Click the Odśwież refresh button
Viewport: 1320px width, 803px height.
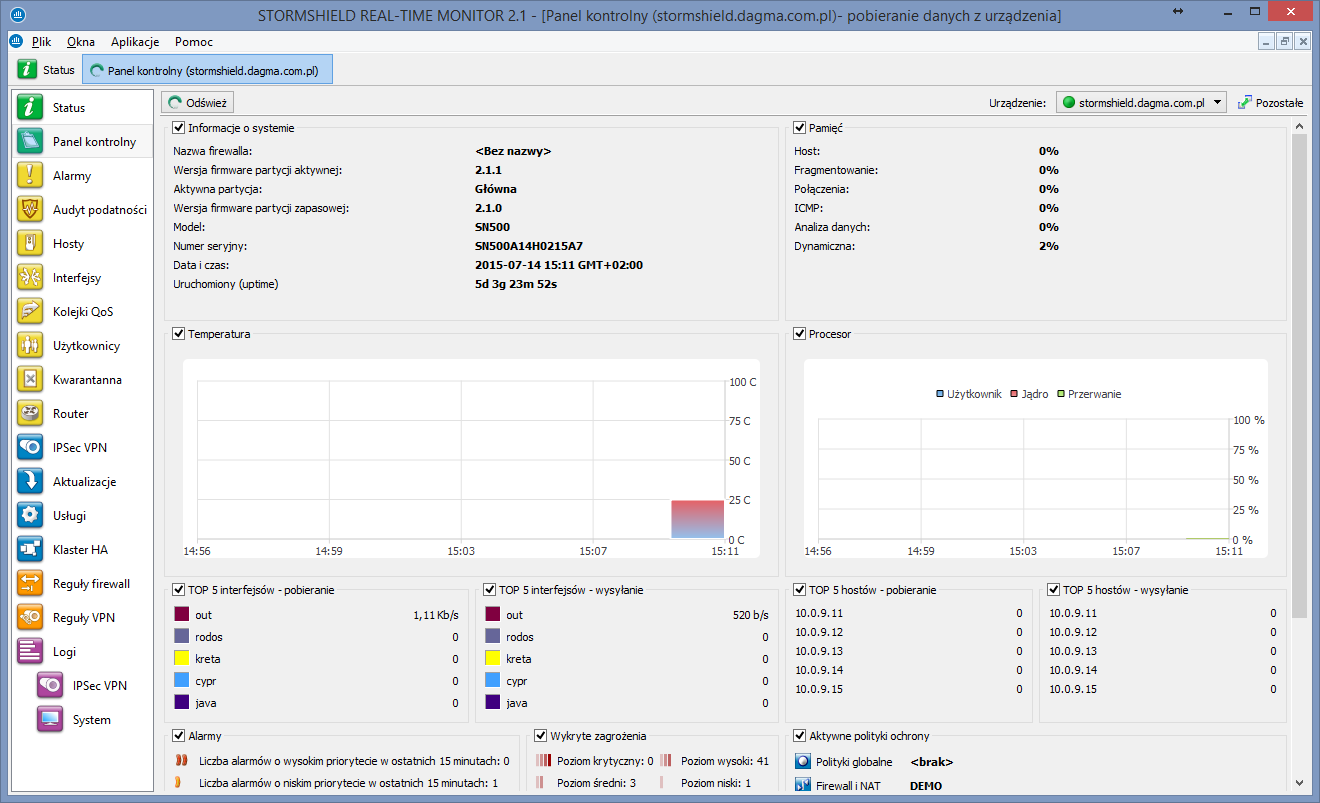[198, 102]
